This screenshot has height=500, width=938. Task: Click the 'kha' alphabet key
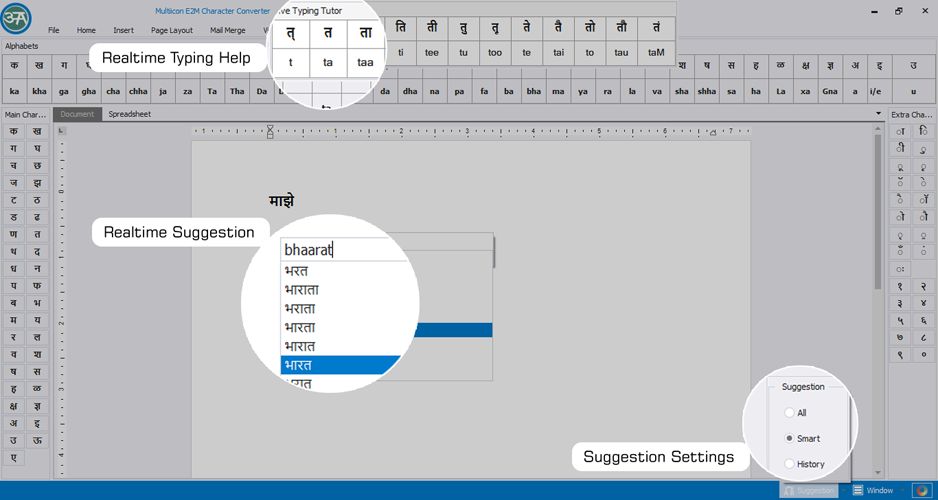(x=39, y=92)
